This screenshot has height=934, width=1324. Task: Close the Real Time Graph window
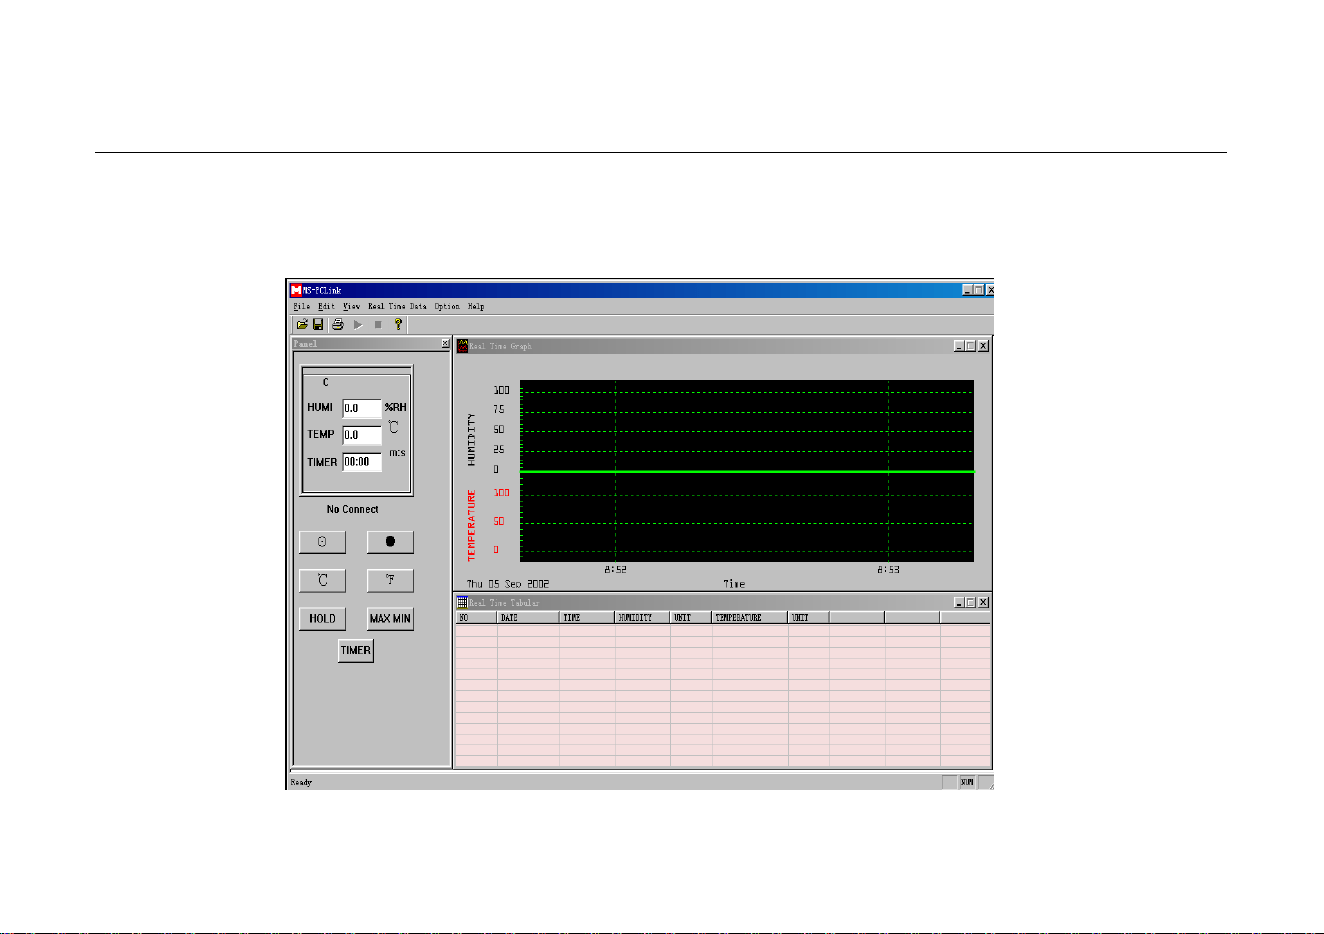(984, 346)
